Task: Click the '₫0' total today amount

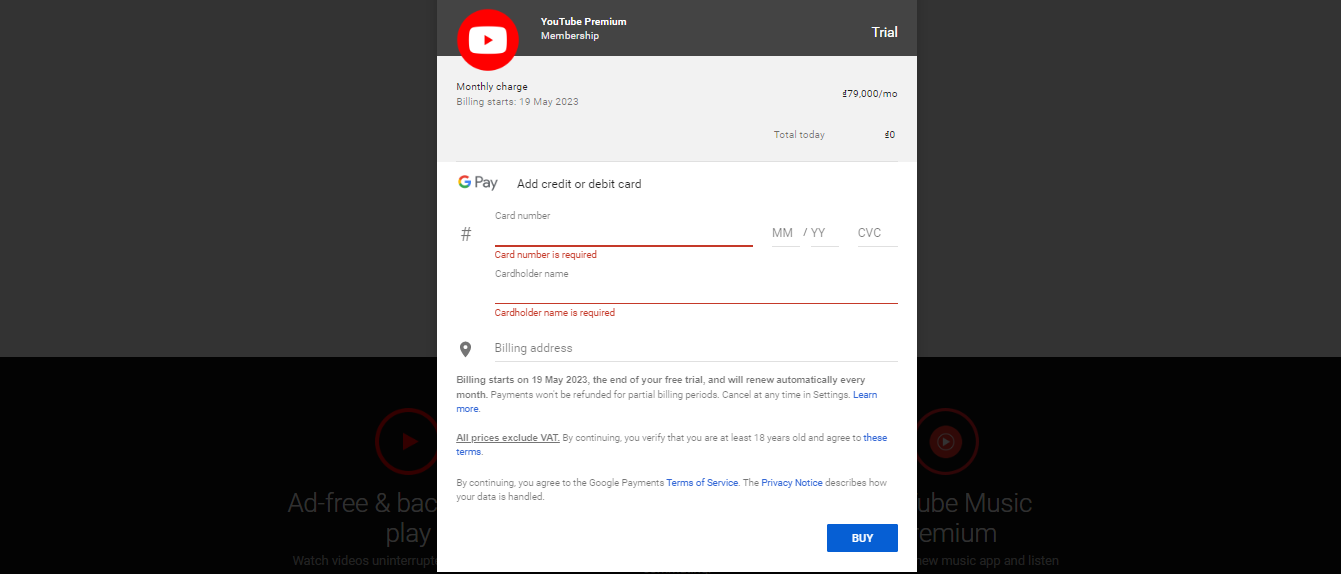Action: (890, 135)
